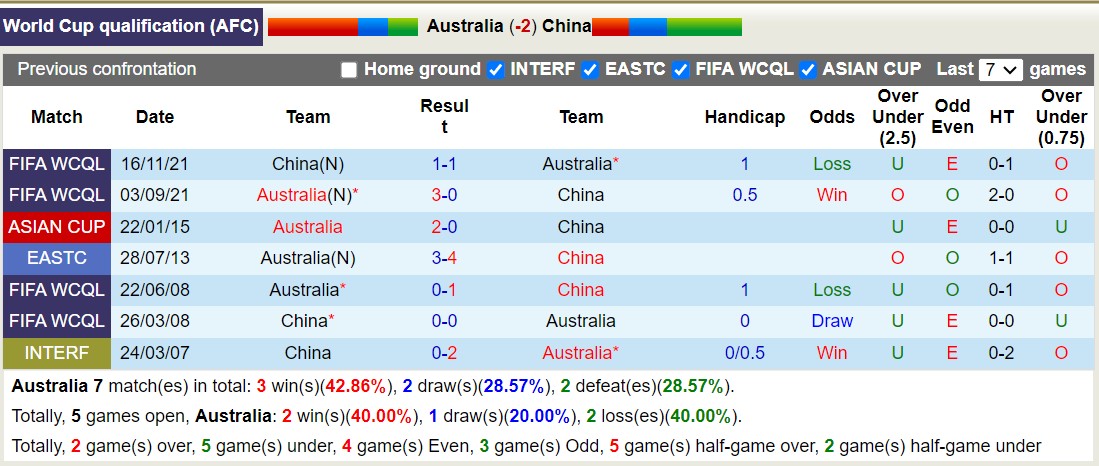Screen dimensions: 1099x466
Task: Click Australia* team in 16/11/21 row
Action: (581, 165)
